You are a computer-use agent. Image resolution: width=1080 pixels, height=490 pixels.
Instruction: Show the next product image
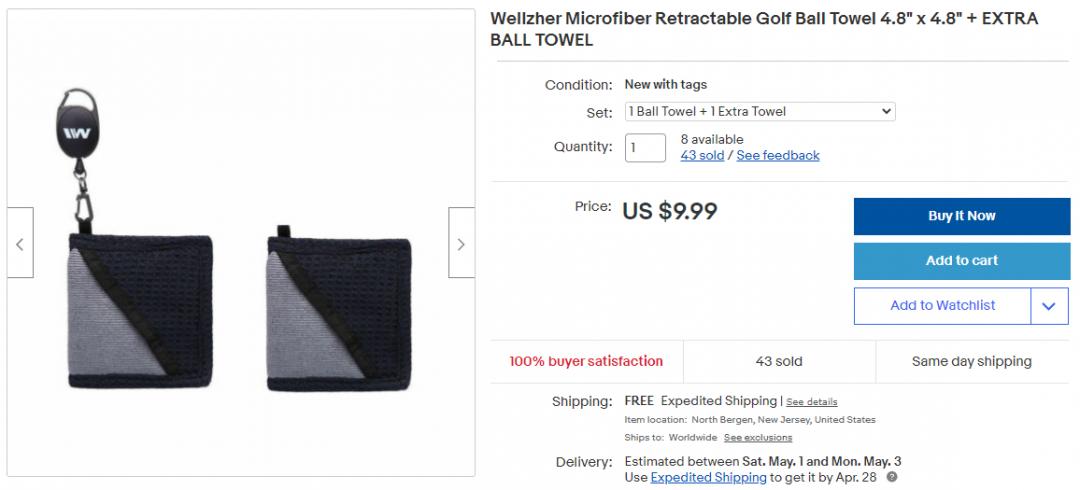[x=461, y=243]
